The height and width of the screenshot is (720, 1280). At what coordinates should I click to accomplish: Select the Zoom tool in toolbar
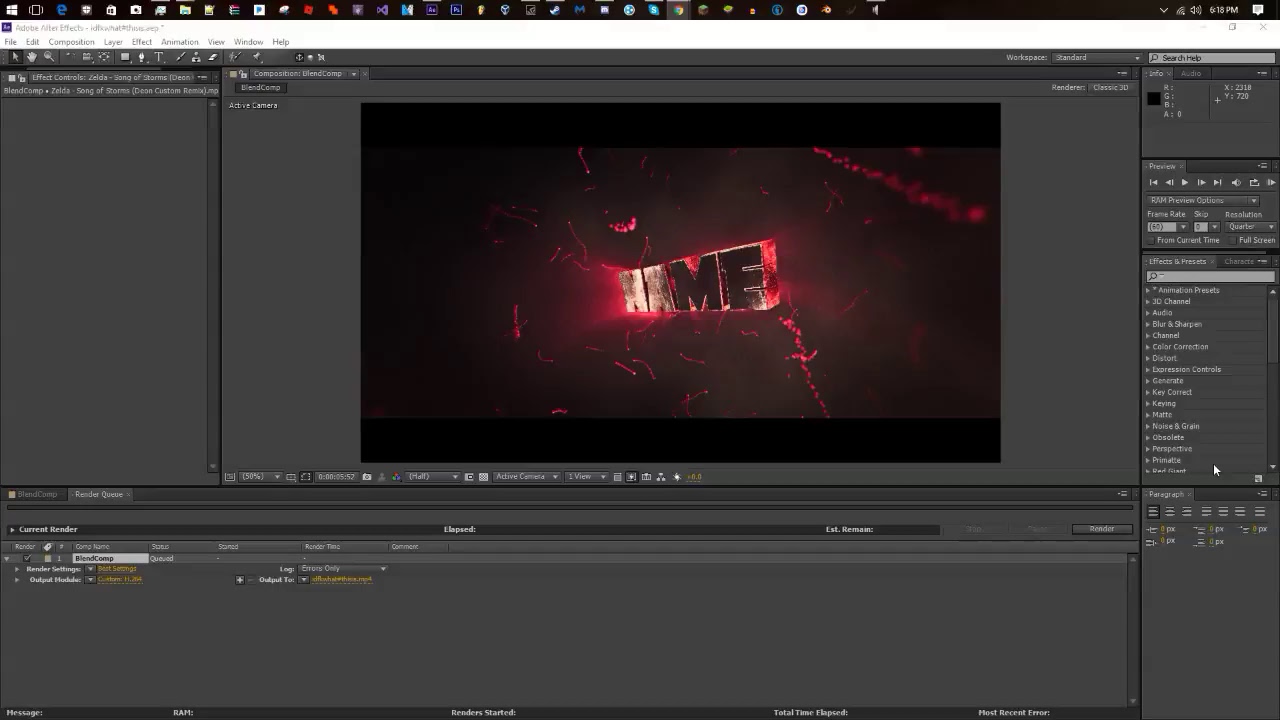click(48, 57)
